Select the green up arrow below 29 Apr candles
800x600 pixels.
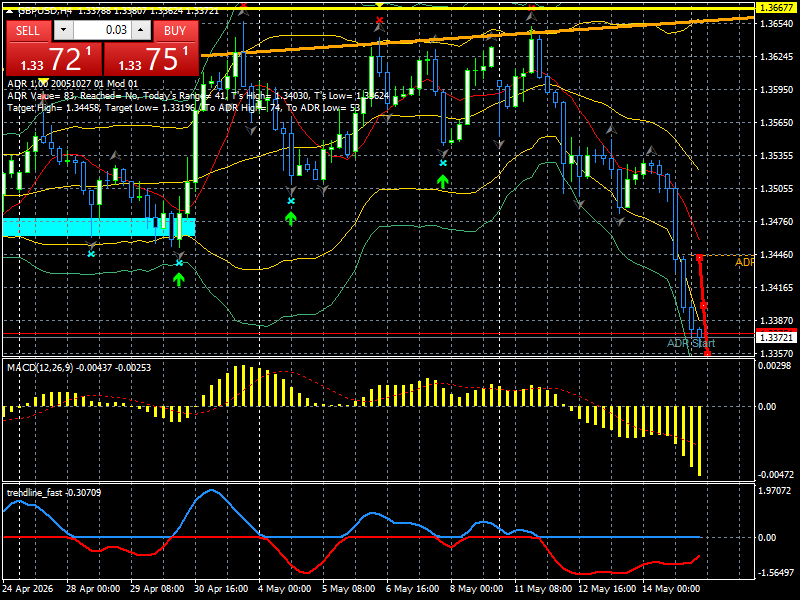click(x=179, y=279)
